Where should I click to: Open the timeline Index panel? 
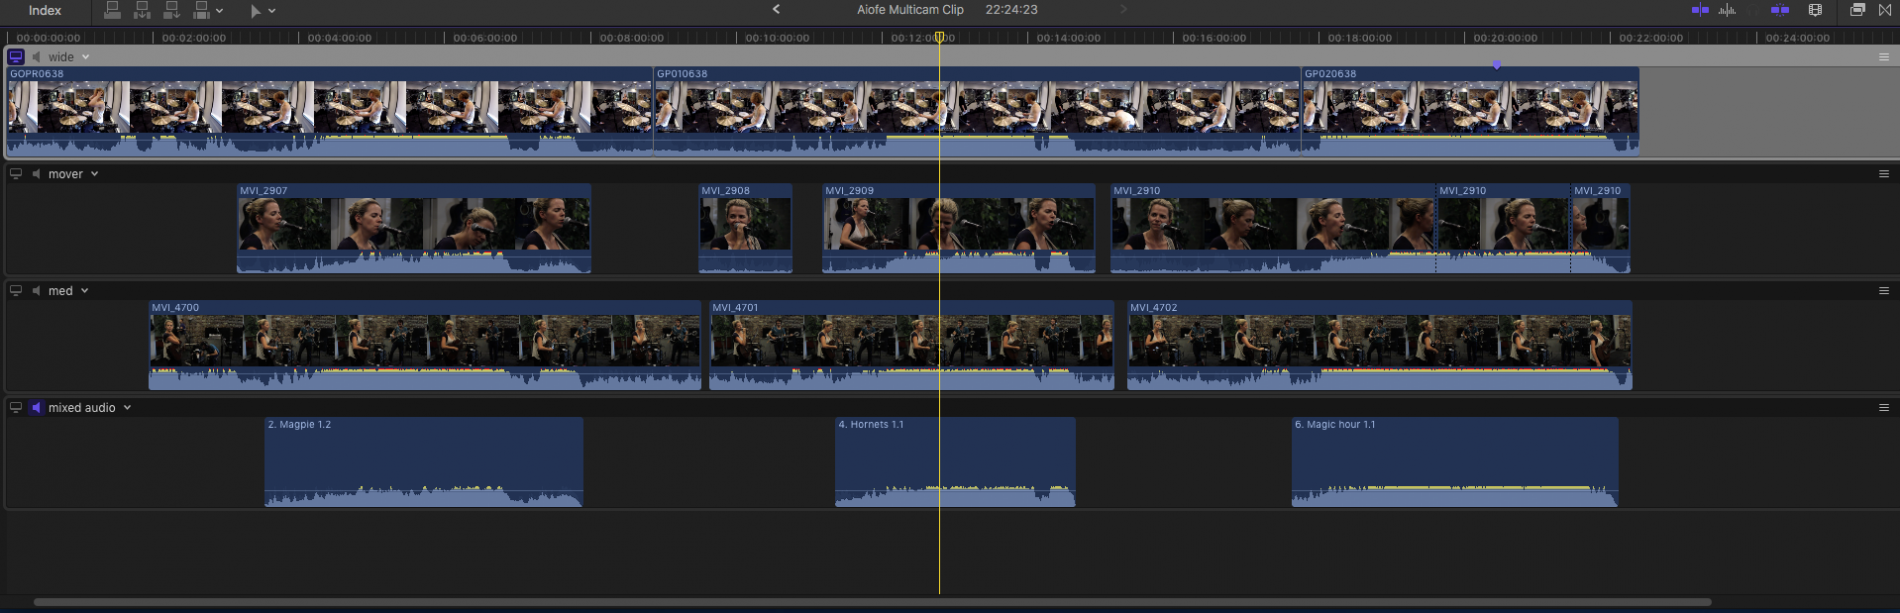(x=45, y=10)
